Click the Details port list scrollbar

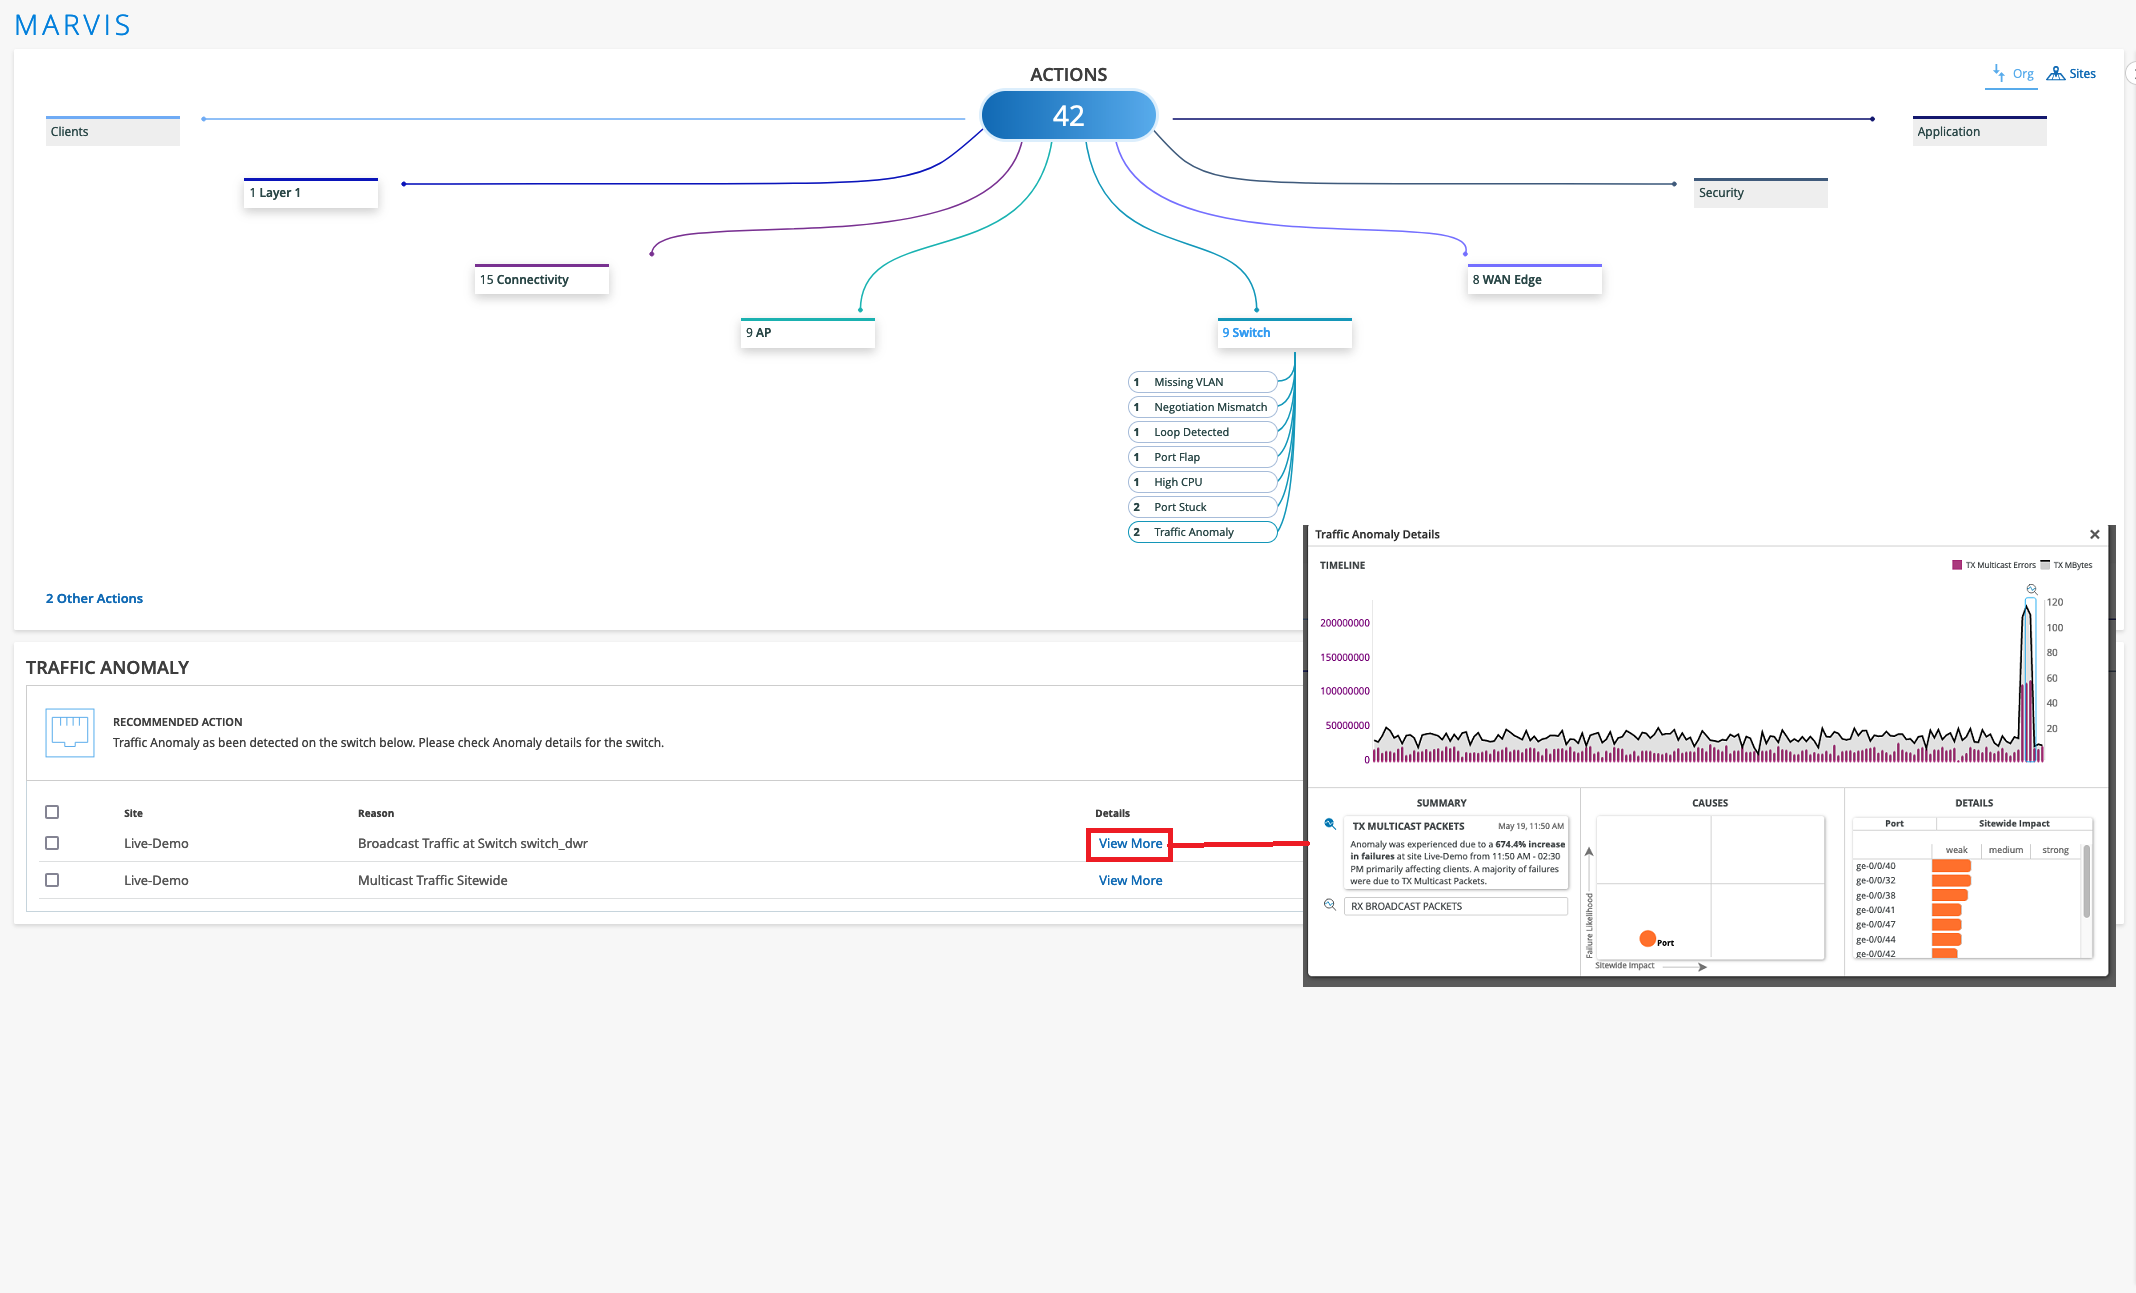point(2086,882)
